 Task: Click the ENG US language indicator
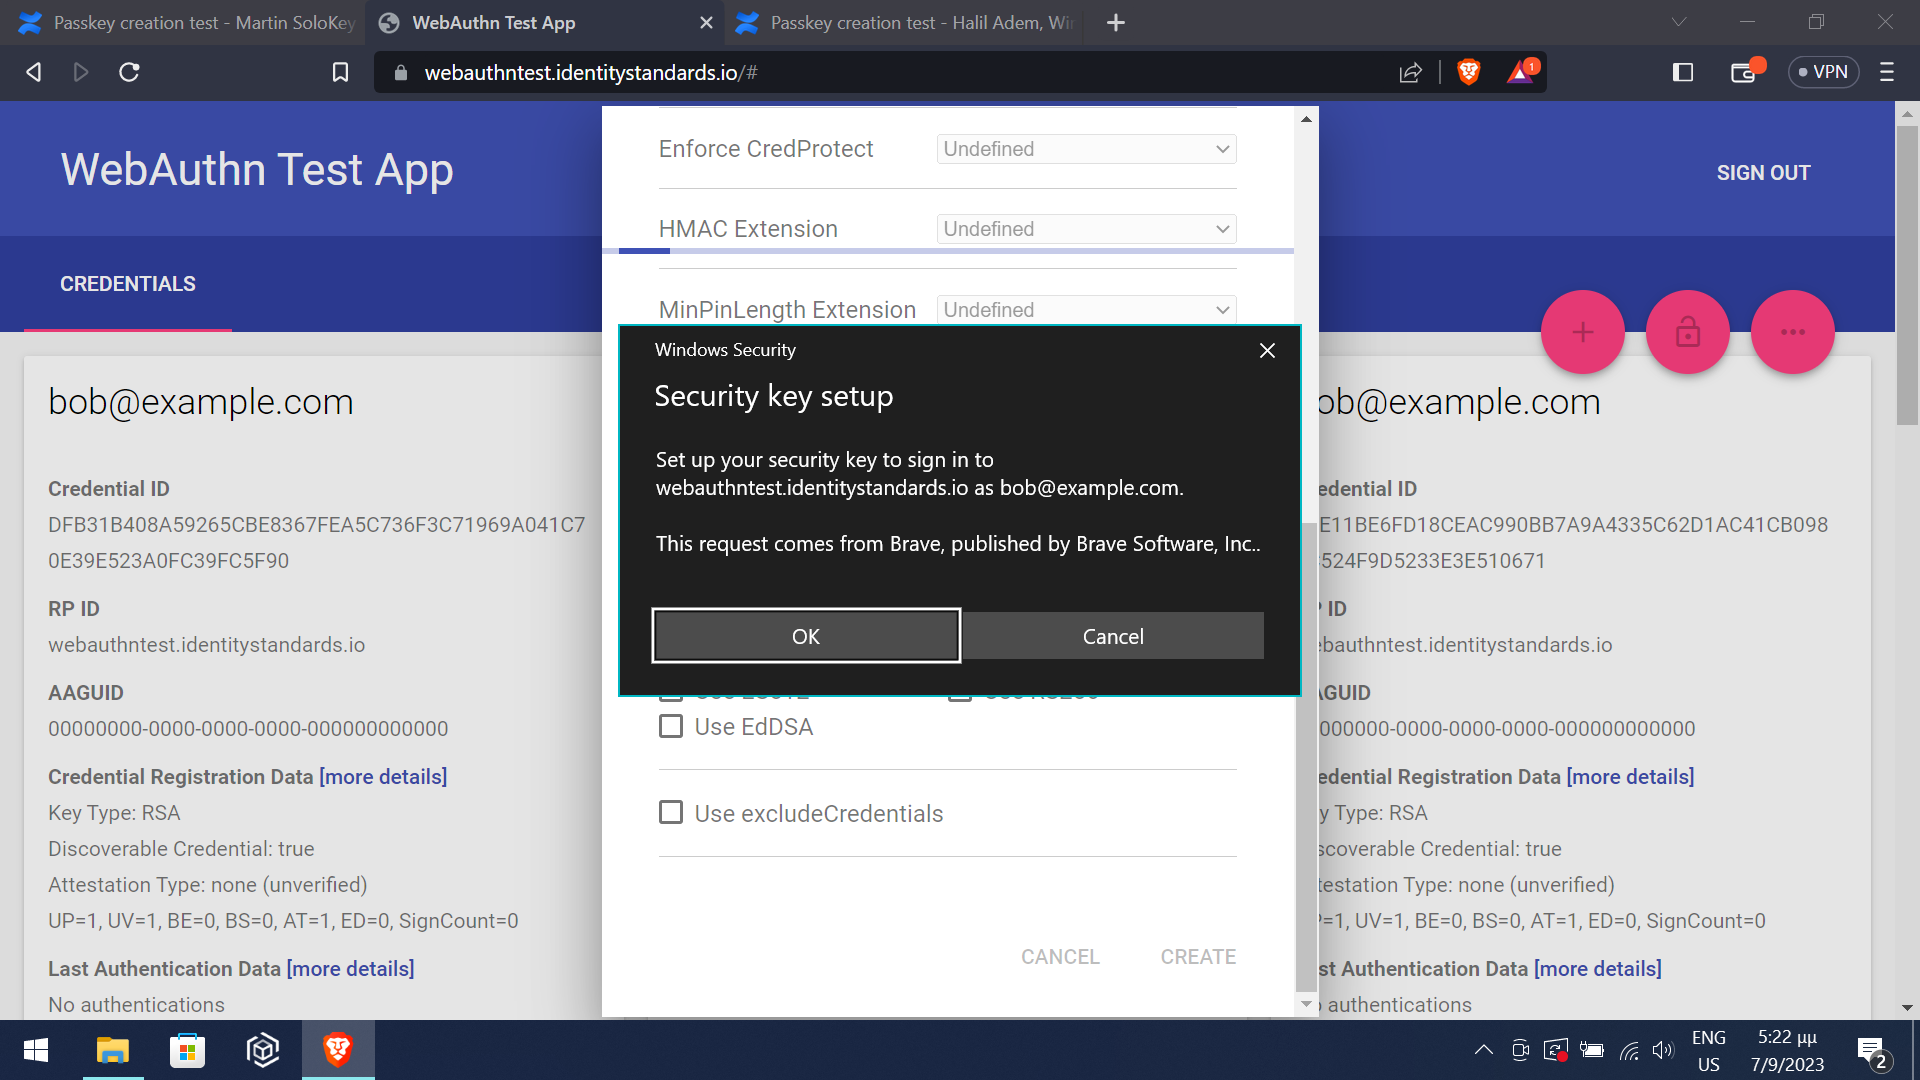(x=1708, y=1051)
